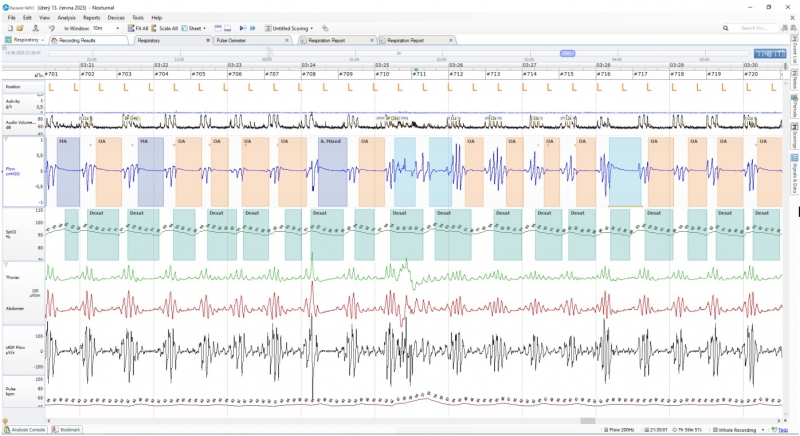
Task: Close the Pulse Oximeter tab
Action: tap(287, 40)
